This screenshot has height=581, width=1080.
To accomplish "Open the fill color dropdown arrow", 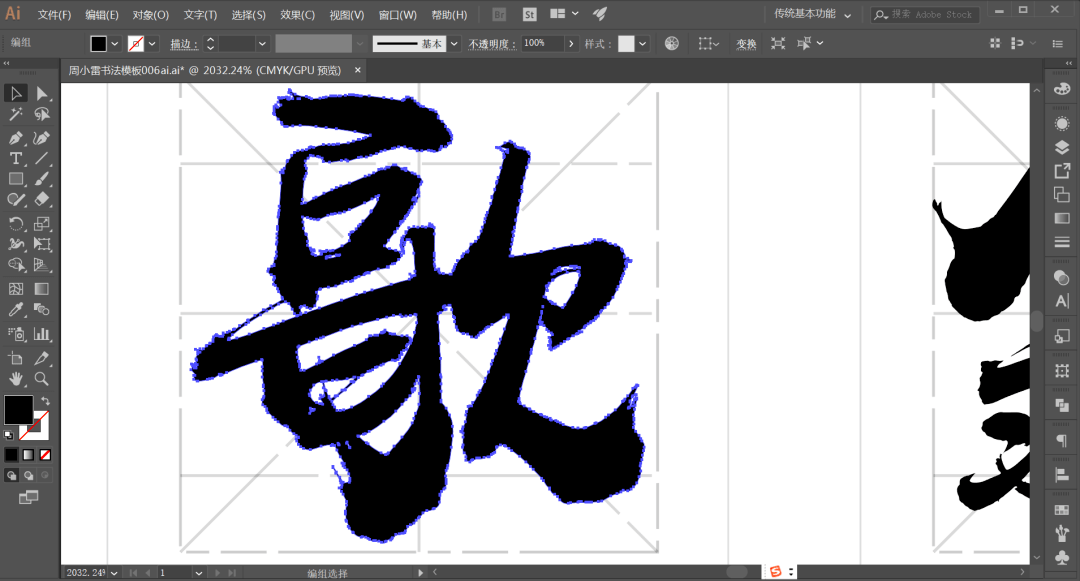I will 115,44.
